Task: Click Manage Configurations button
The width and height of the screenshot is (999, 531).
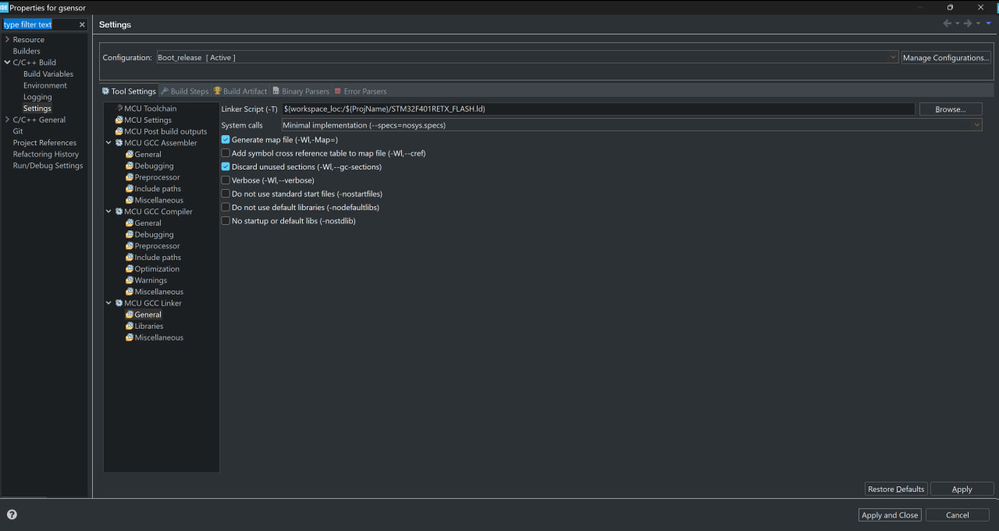Action: coord(945,57)
